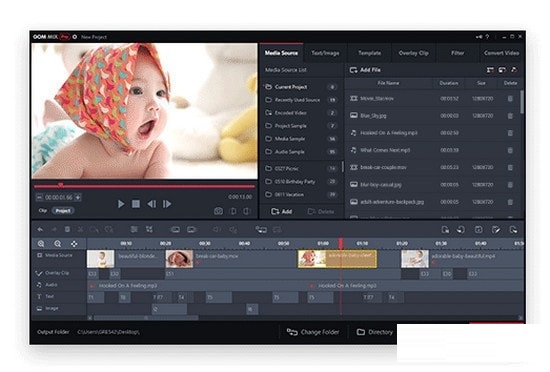The height and width of the screenshot is (372, 550).
Task: Delete the Movie_titas.mov file via trash icon
Action: [x=510, y=99]
